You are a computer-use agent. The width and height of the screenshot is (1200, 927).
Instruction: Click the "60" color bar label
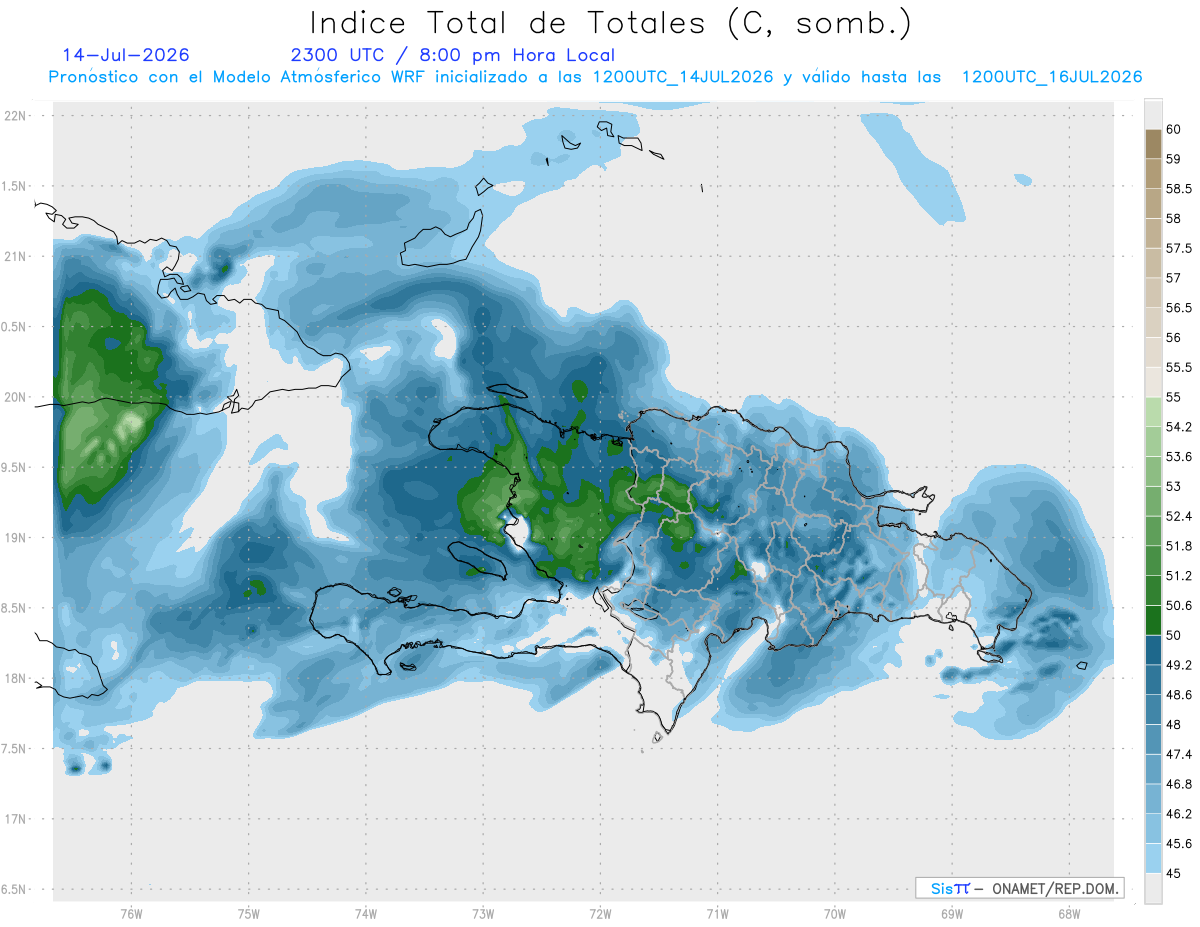(1173, 129)
